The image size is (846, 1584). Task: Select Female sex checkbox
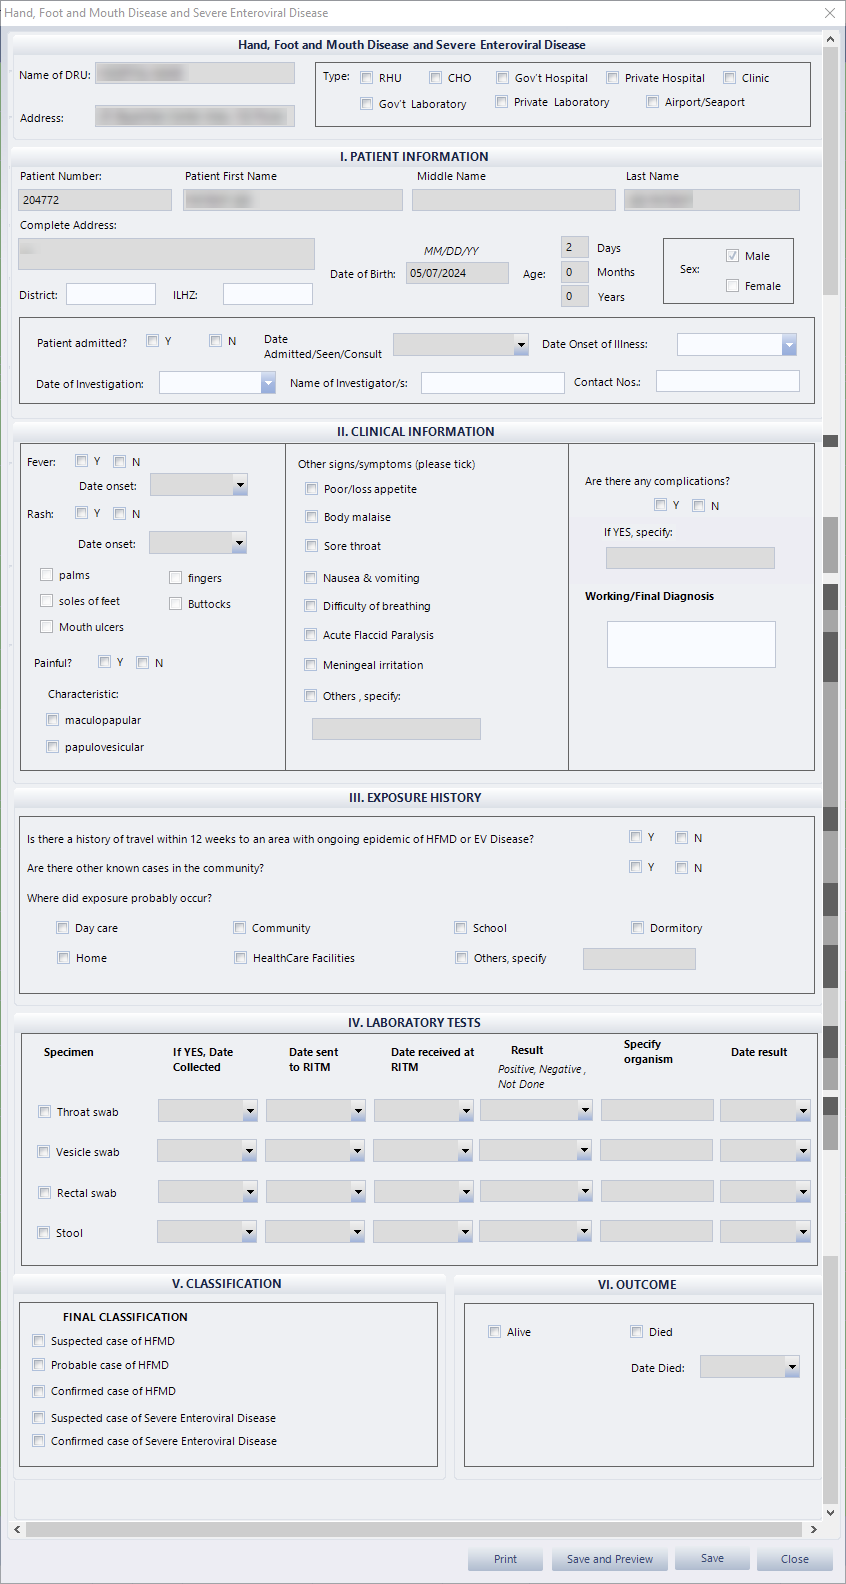pyautogui.click(x=733, y=286)
